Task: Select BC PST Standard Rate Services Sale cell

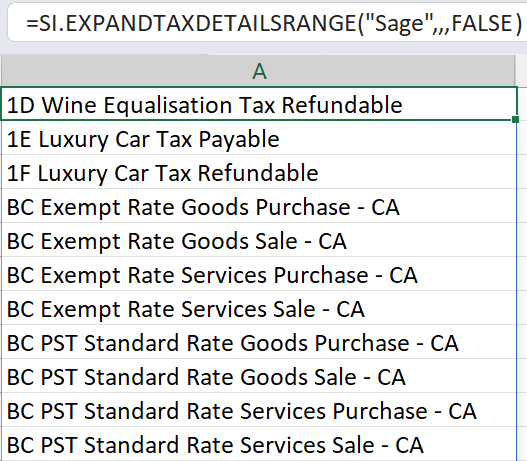Action: pyautogui.click(x=258, y=444)
